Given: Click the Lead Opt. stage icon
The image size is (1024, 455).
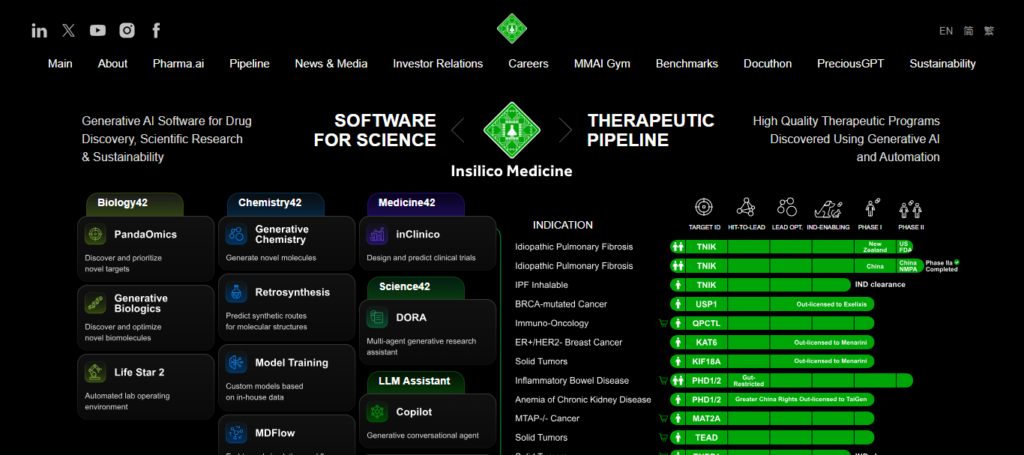Looking at the screenshot, I should click(x=787, y=208).
